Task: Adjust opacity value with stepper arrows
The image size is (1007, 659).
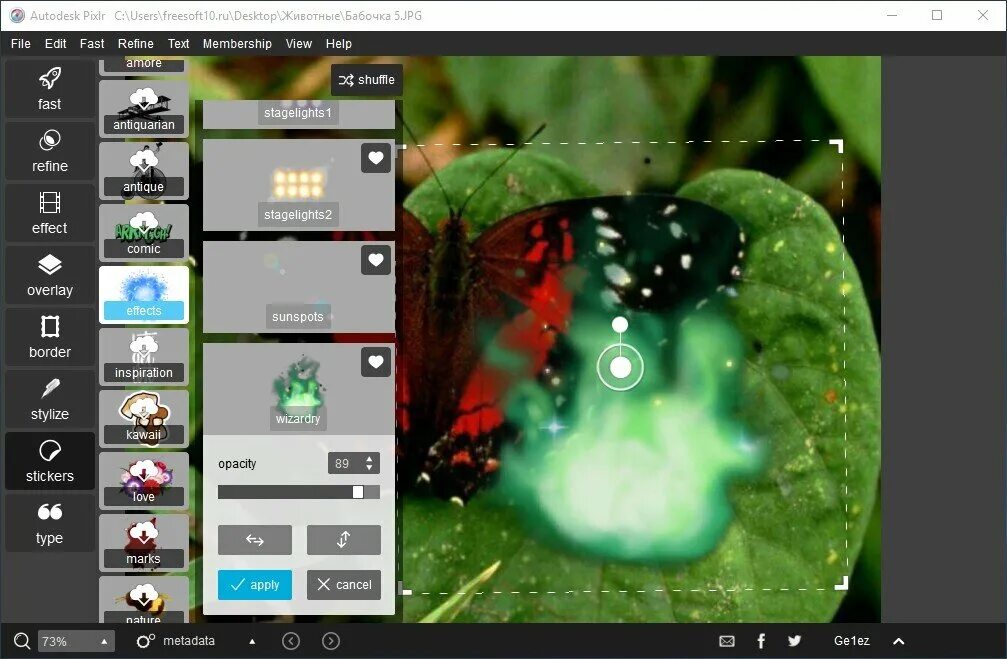Action: pyautogui.click(x=369, y=464)
